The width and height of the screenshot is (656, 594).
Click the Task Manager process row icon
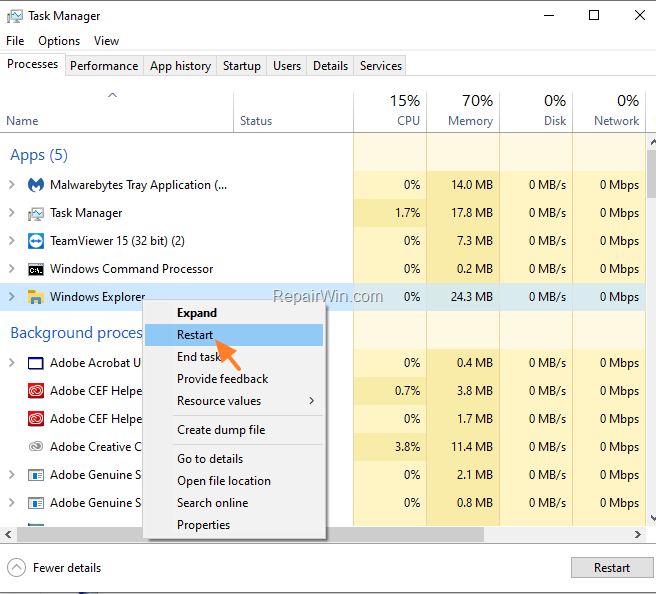[x=36, y=214]
